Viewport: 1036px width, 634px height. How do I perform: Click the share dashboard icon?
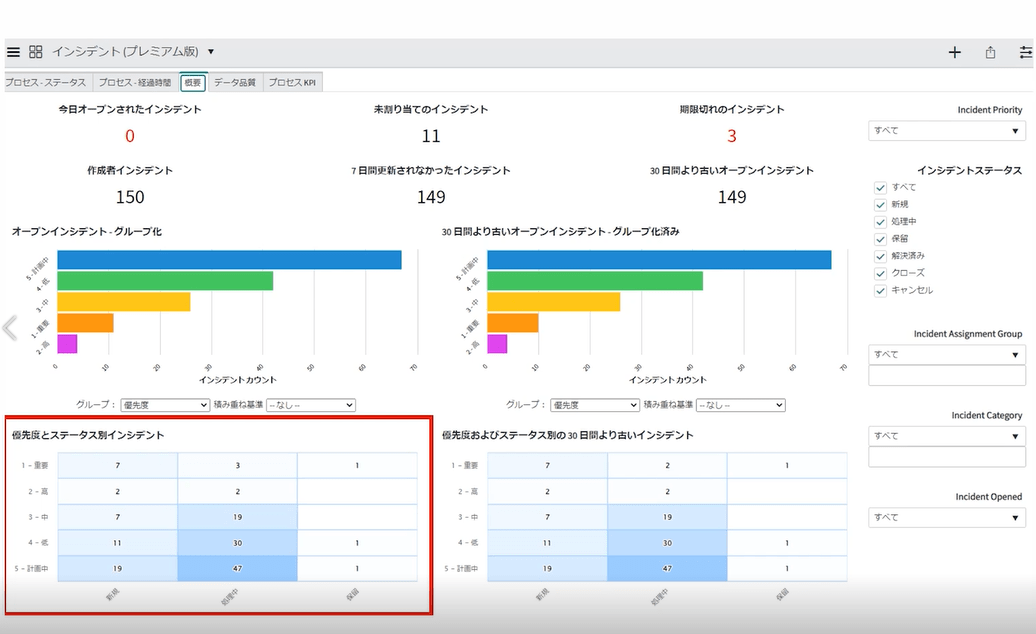pos(990,52)
